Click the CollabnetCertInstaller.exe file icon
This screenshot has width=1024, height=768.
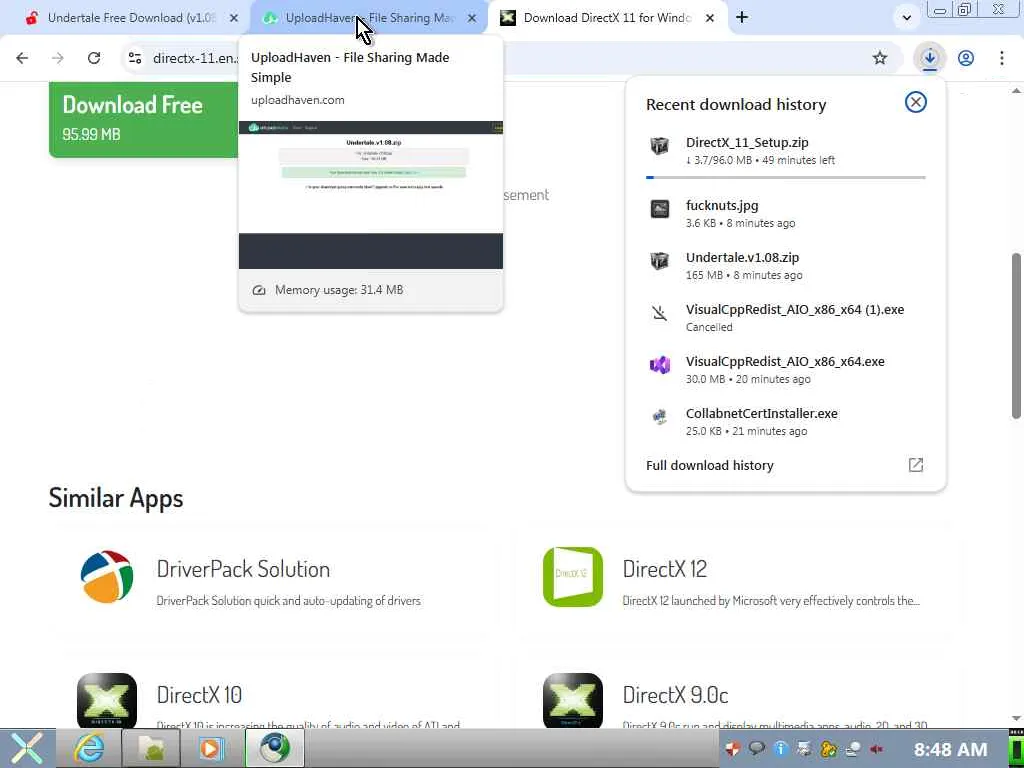(x=660, y=417)
